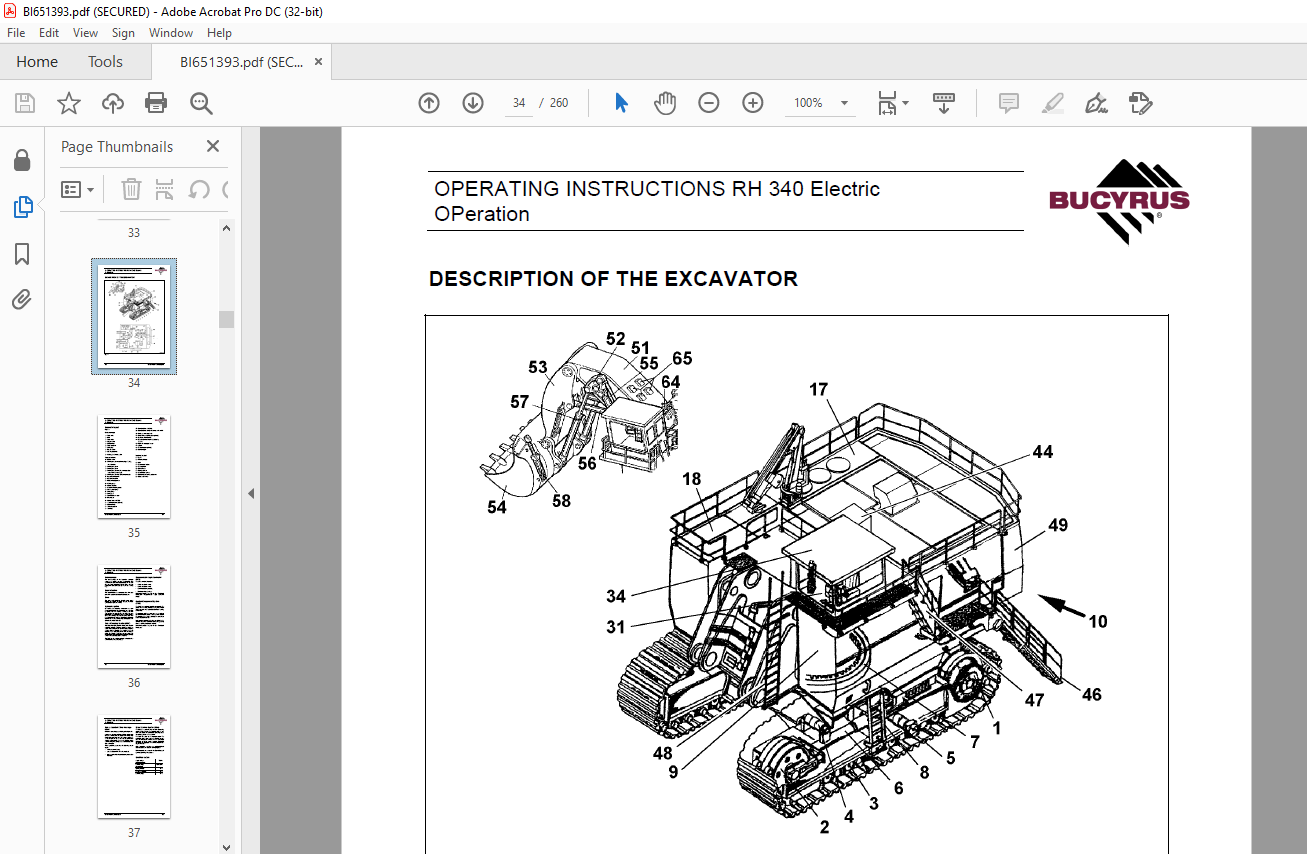1307x854 pixels.
Task: Click the total page count 260
Action: pyautogui.click(x=559, y=103)
